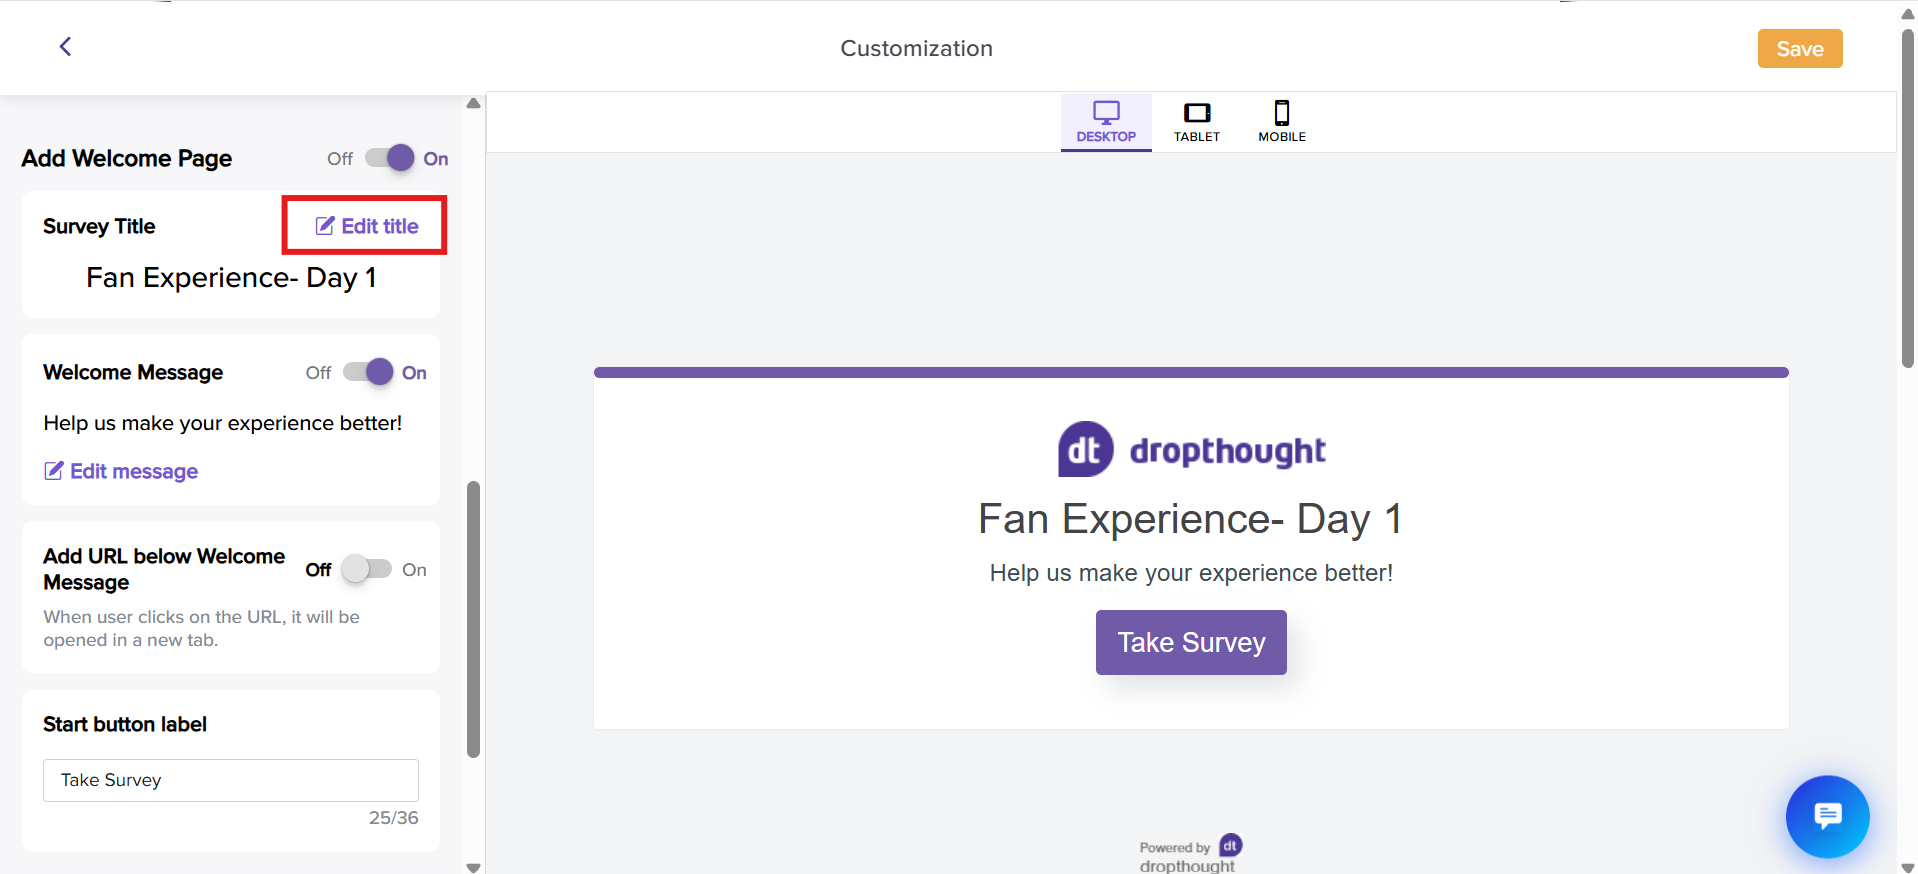Screen dimensions: 1918x874
Task: Click the page scroll-up arrow
Action: click(1907, 13)
